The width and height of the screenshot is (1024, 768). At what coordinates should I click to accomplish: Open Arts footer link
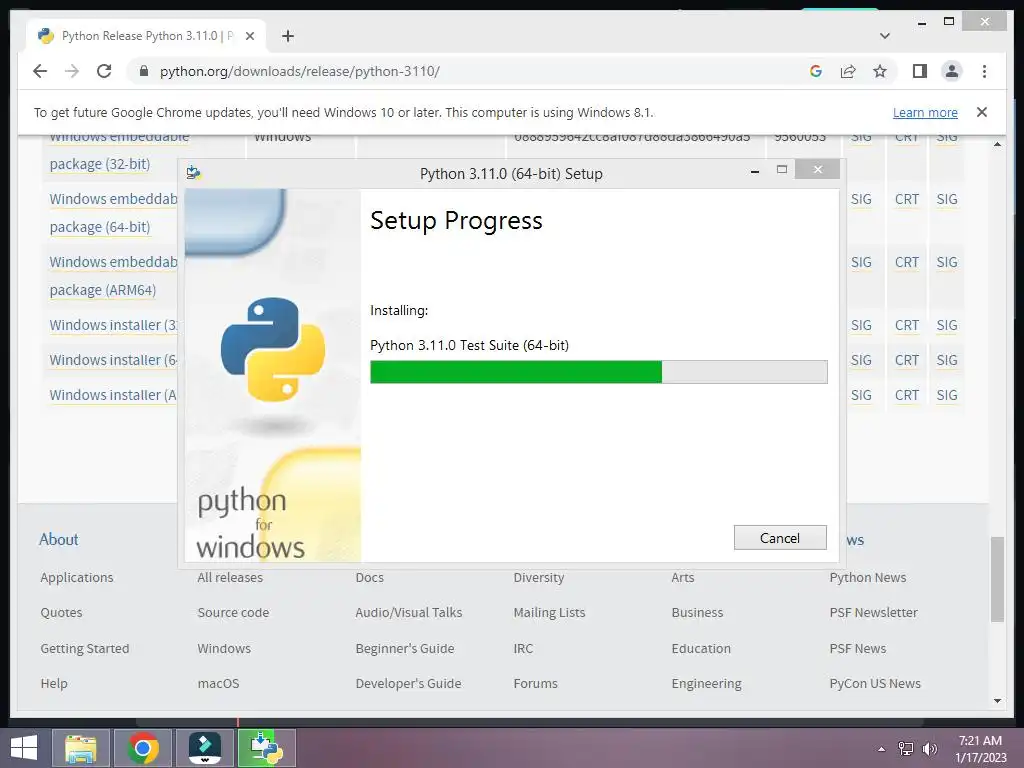[x=682, y=577]
